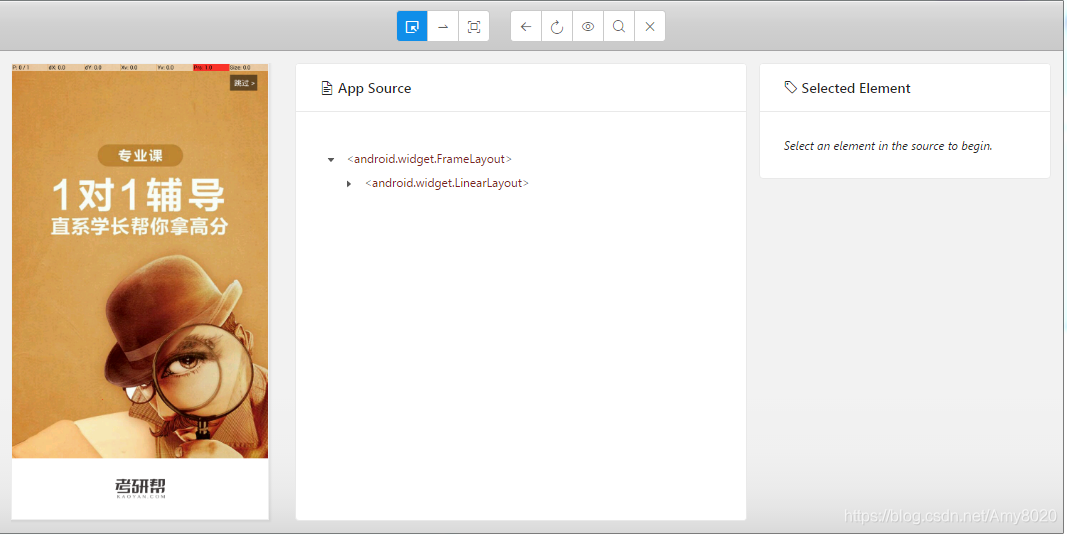Click the 1对1辅导 headline in screenshot
1067x535 pixels.
coord(139,195)
